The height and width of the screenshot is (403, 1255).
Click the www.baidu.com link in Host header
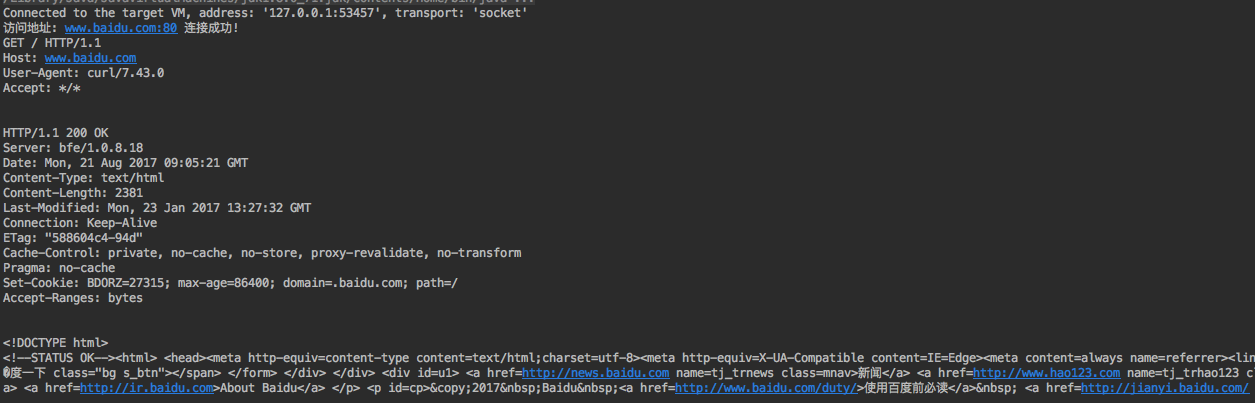coord(90,58)
